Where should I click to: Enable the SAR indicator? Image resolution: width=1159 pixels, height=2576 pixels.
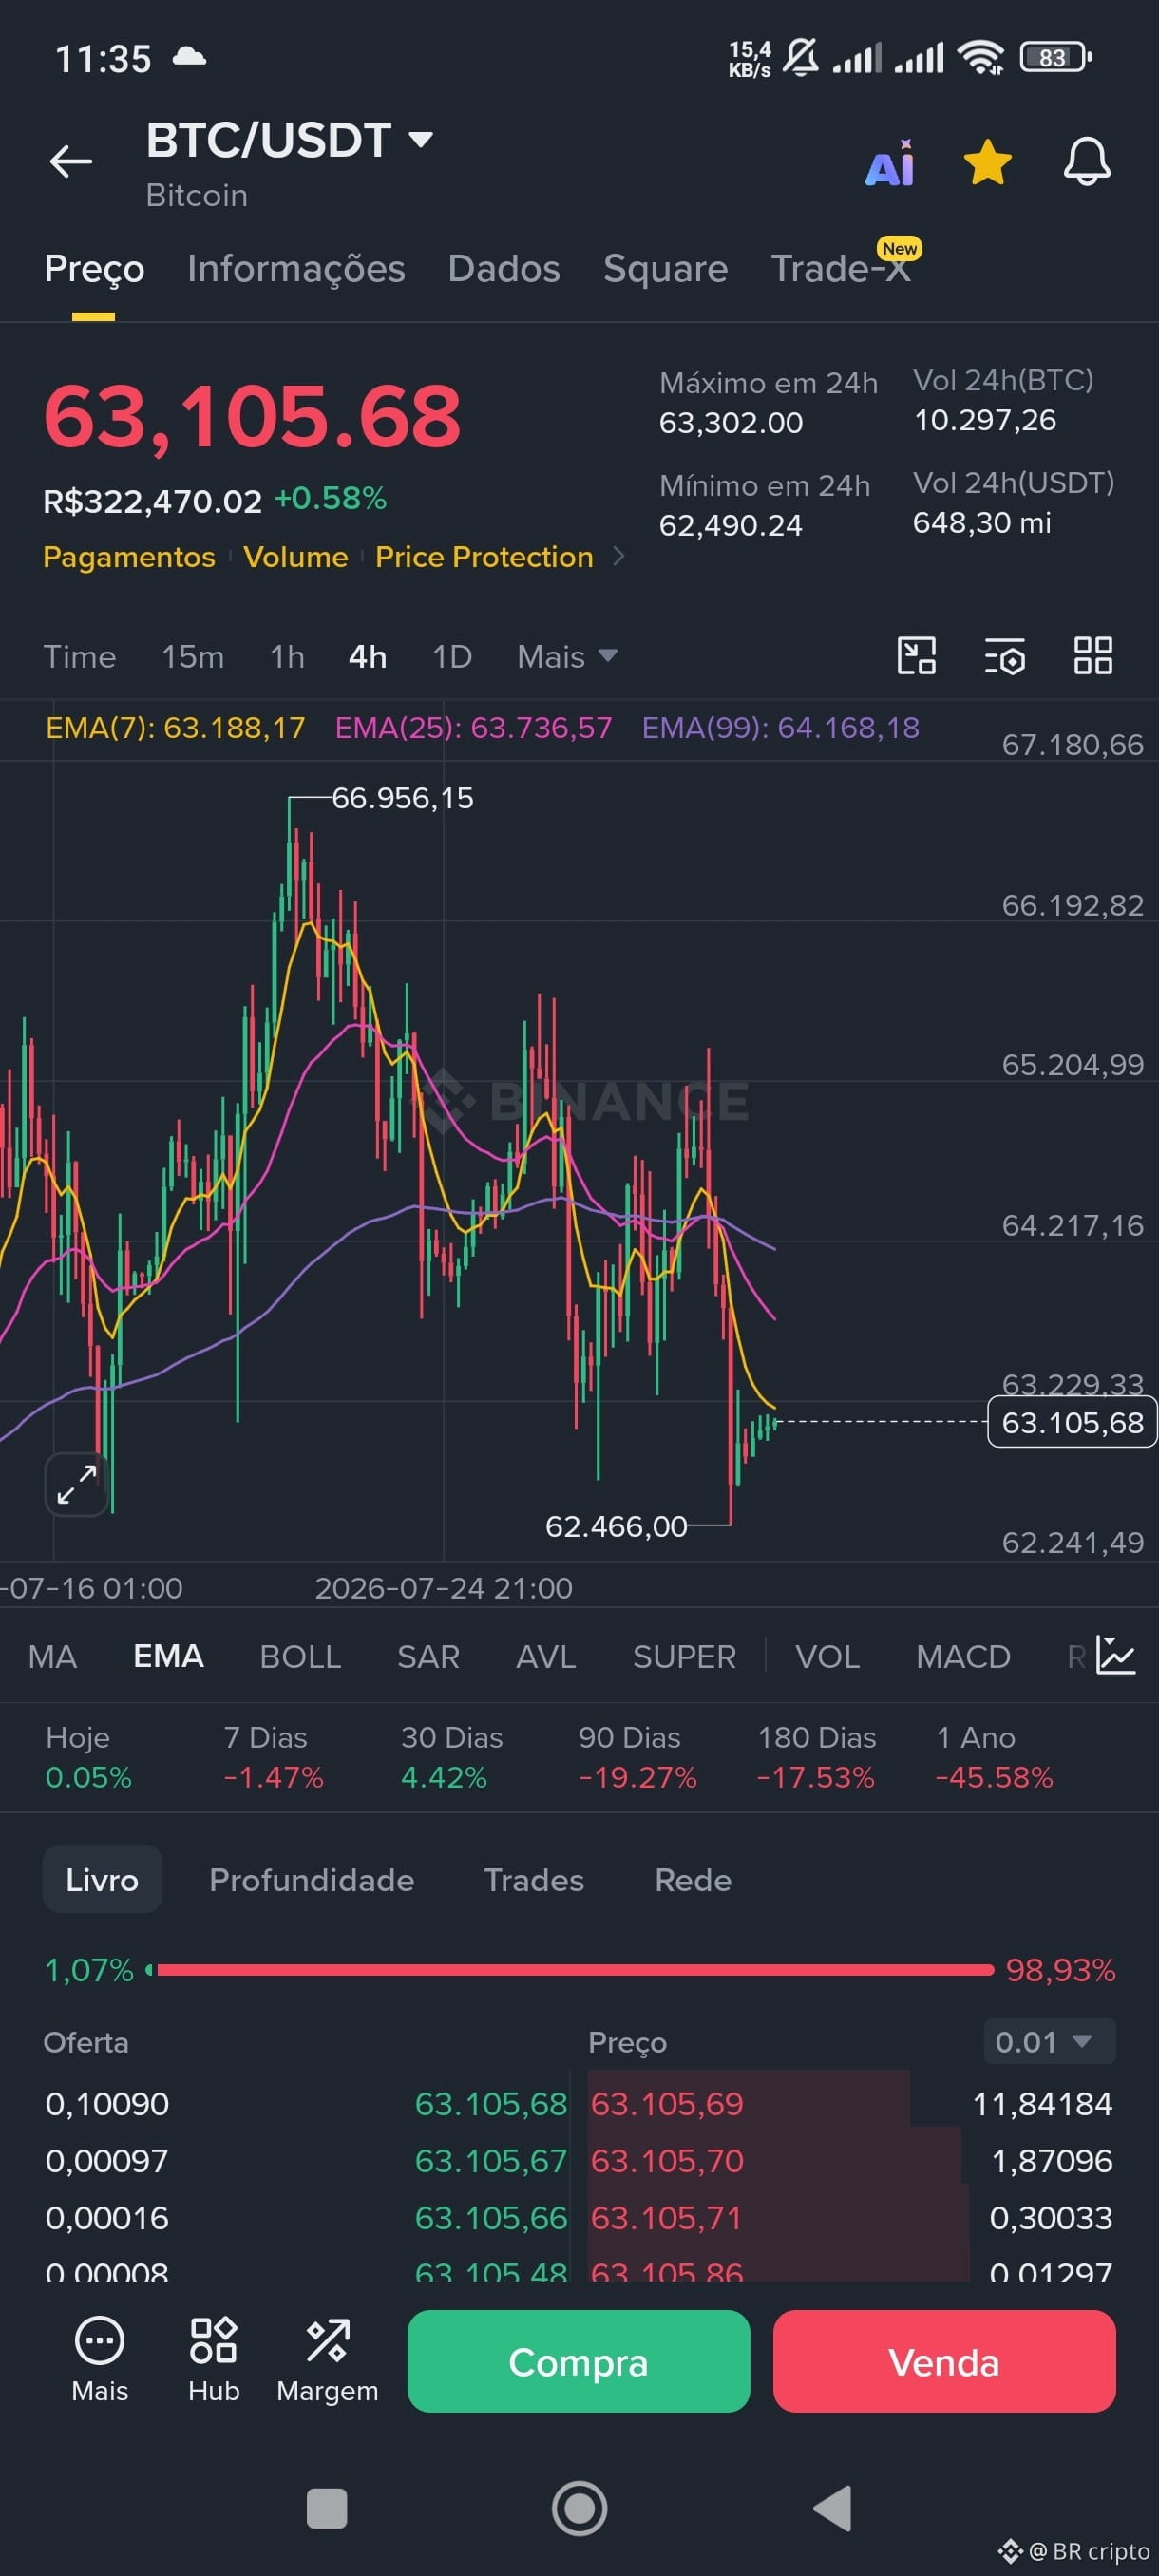[x=428, y=1657]
